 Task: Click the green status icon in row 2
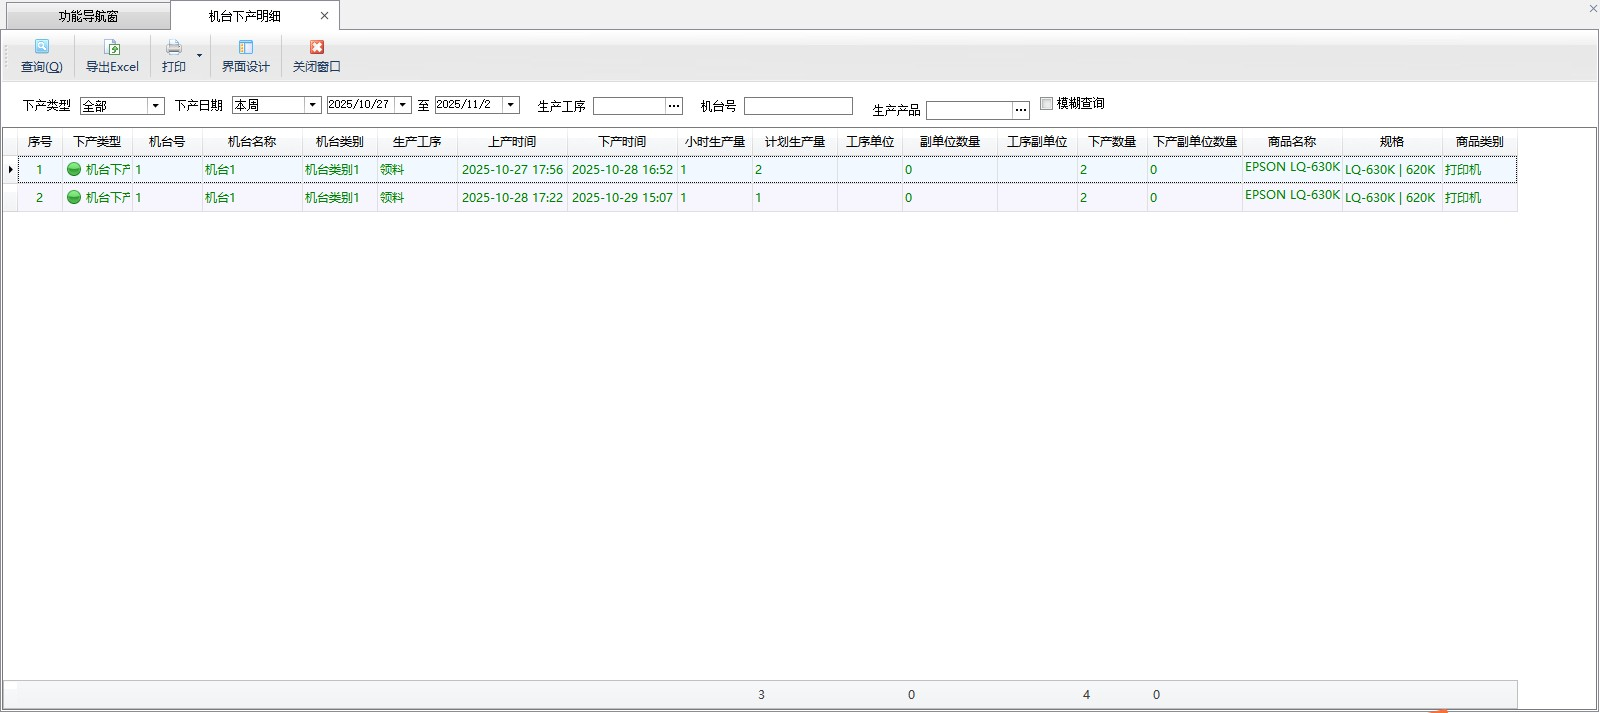(74, 197)
